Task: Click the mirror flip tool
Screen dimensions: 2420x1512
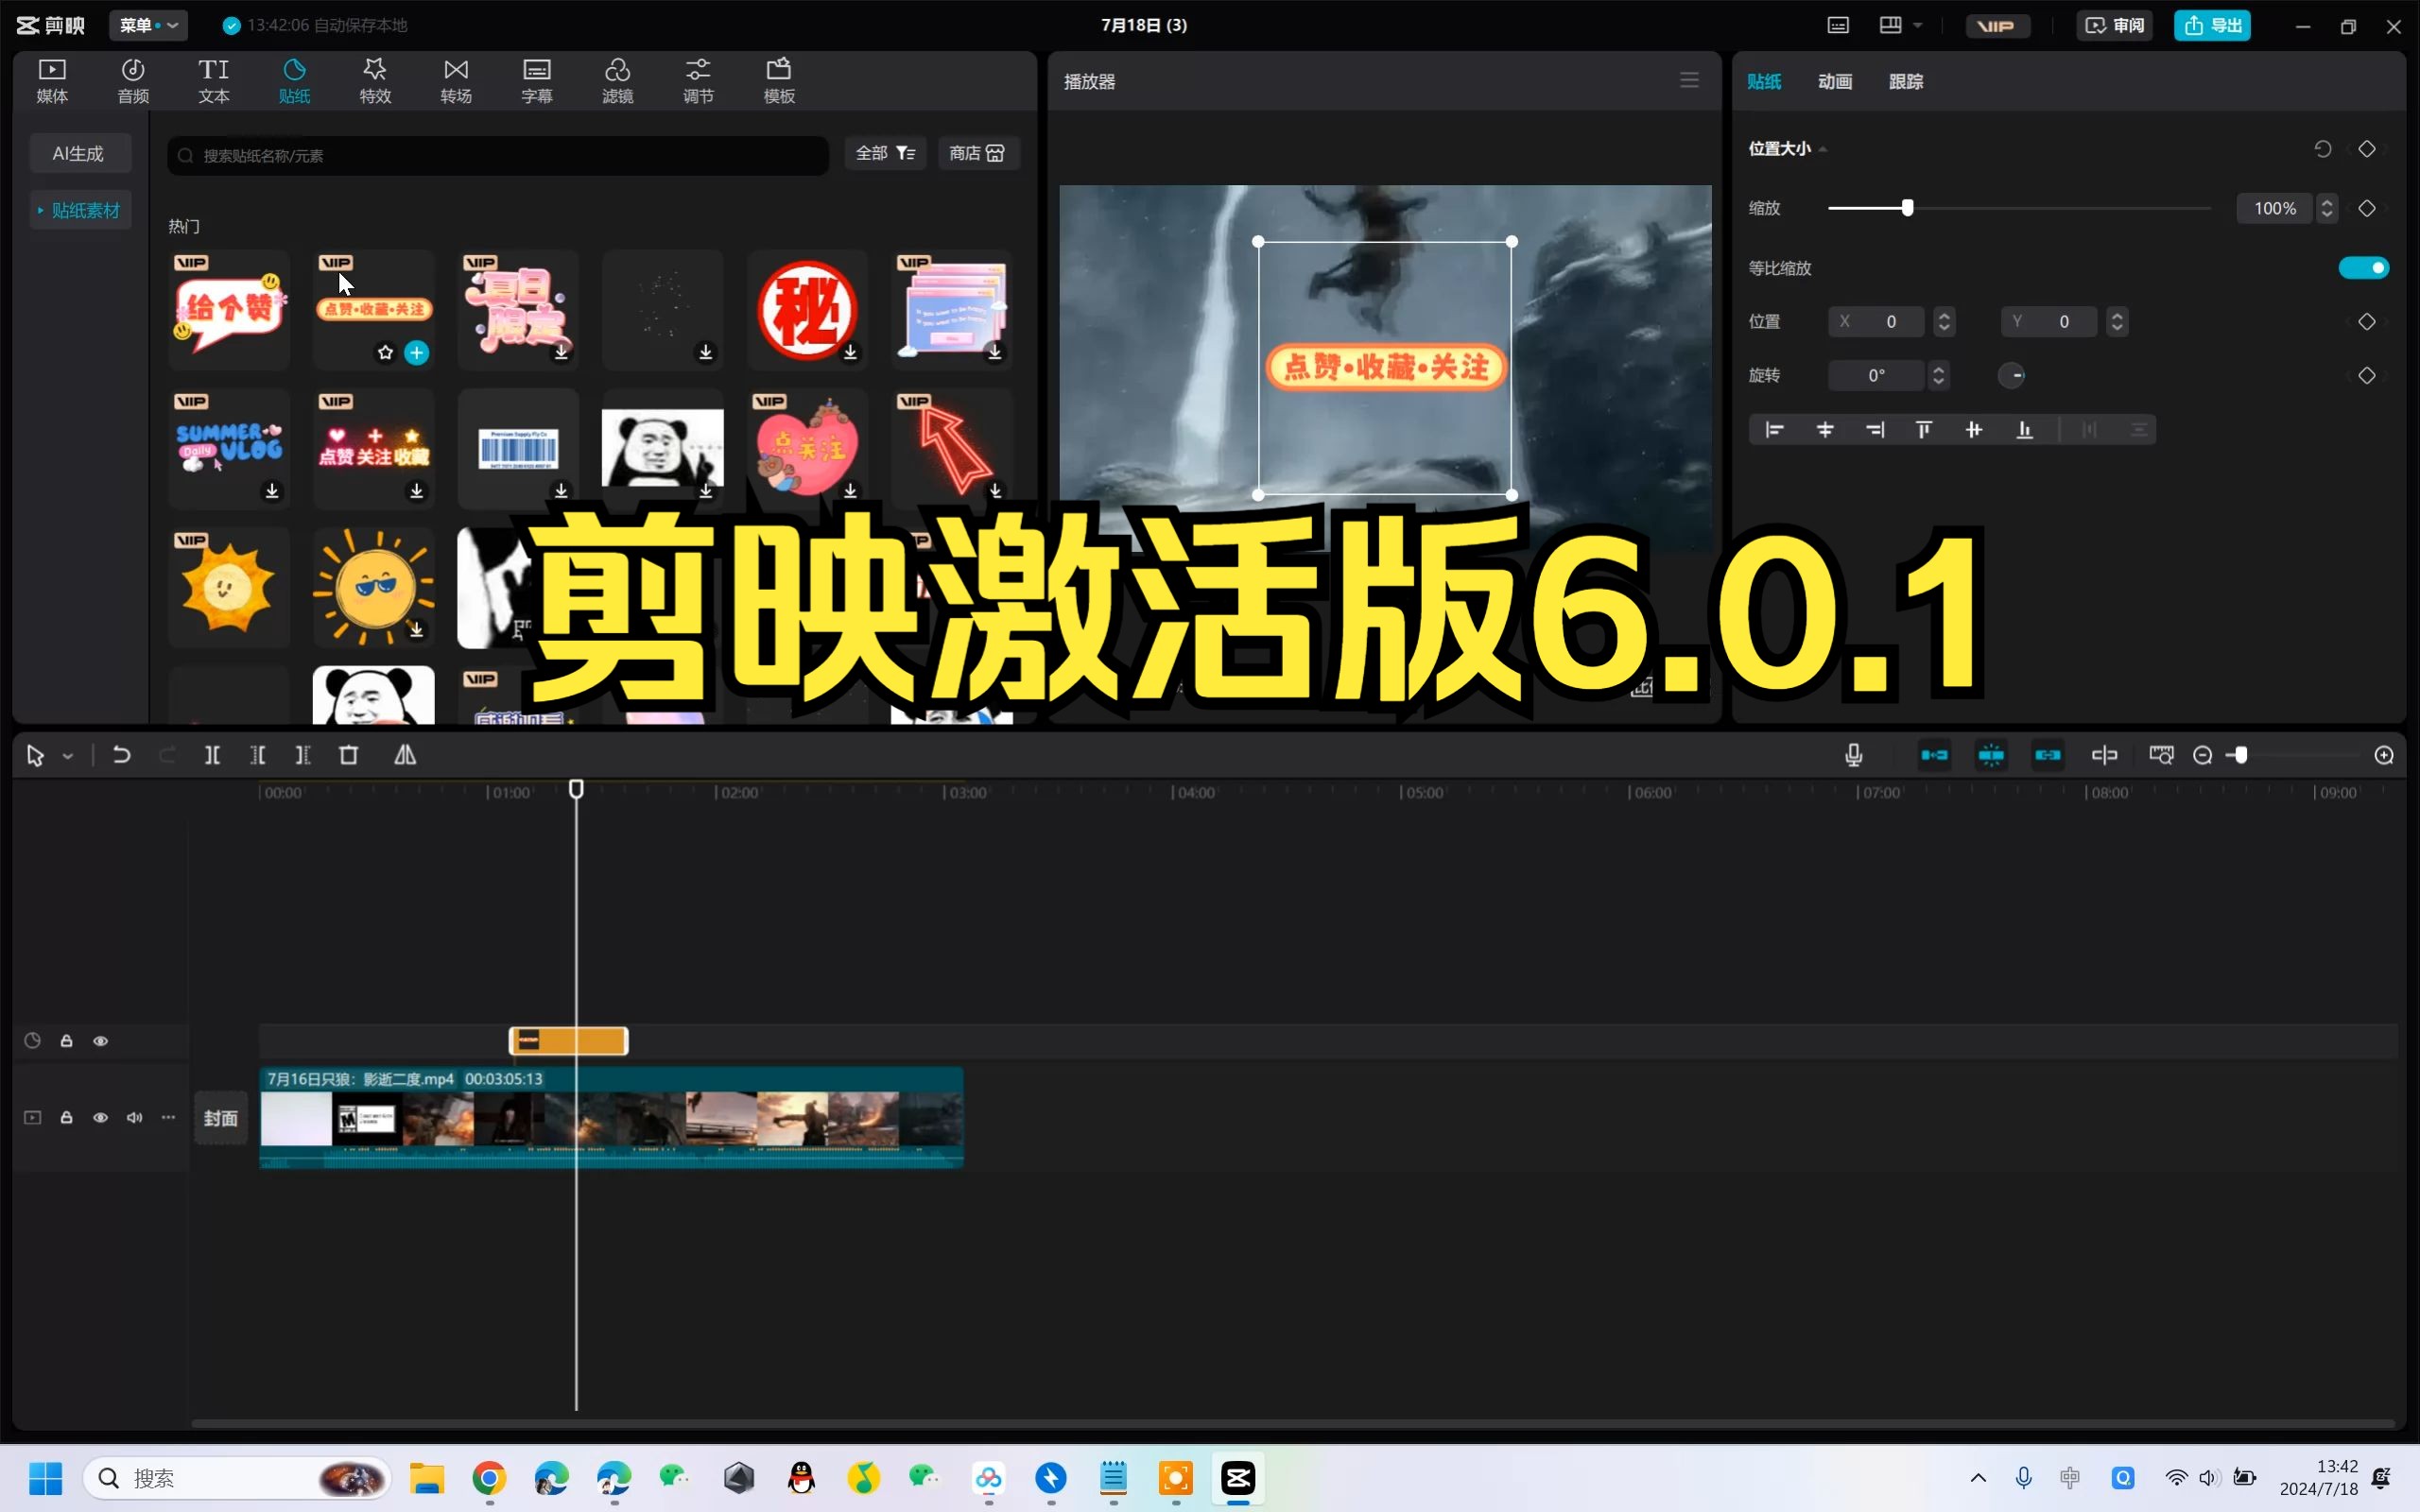Action: point(405,755)
